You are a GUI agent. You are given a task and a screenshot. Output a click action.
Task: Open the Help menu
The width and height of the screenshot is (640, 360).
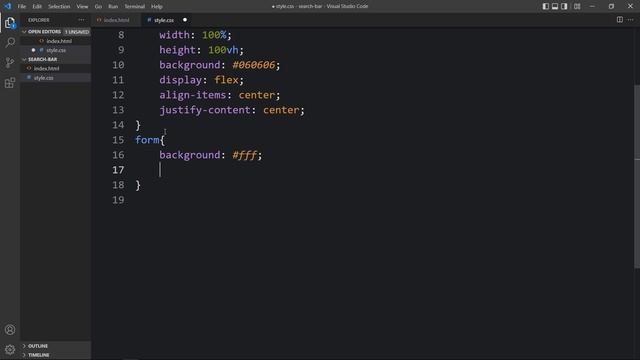click(157, 7)
